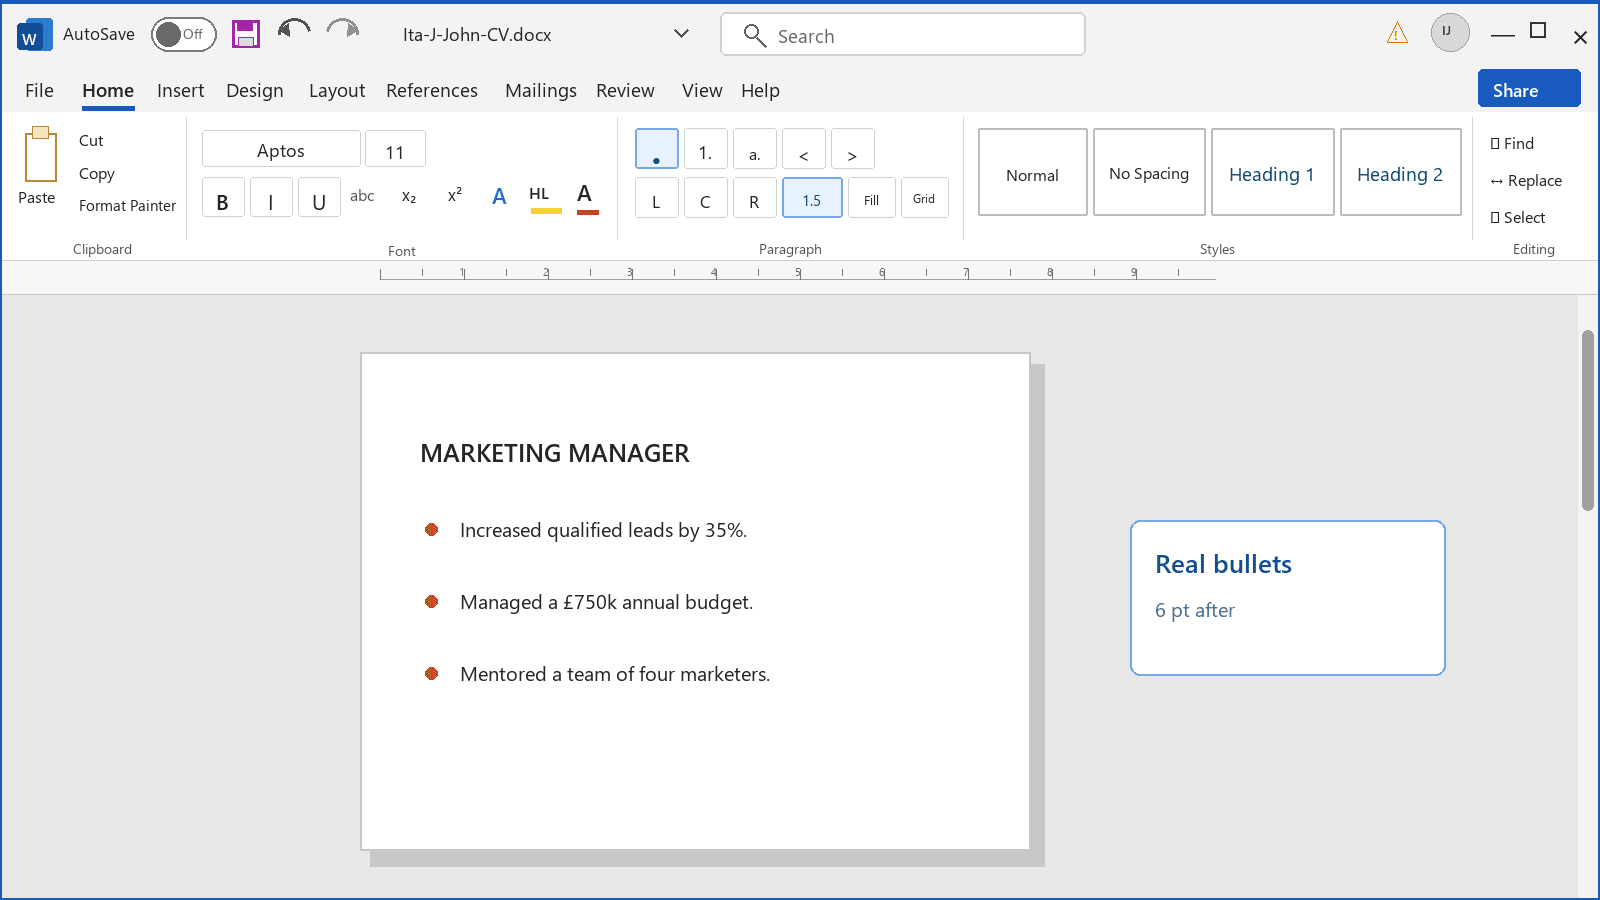Apply superscript formatting

coord(455,195)
